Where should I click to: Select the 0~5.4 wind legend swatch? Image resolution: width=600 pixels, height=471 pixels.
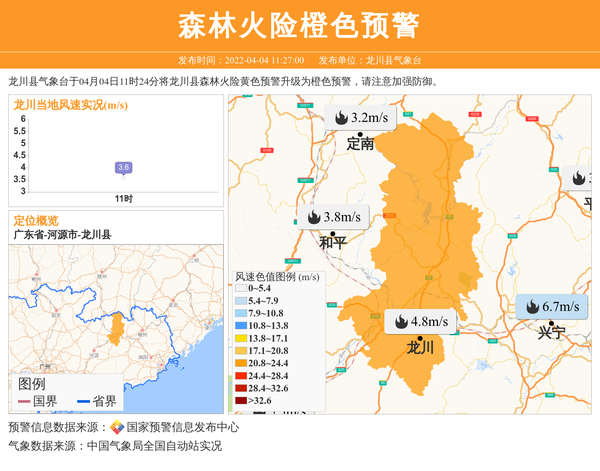[241, 288]
